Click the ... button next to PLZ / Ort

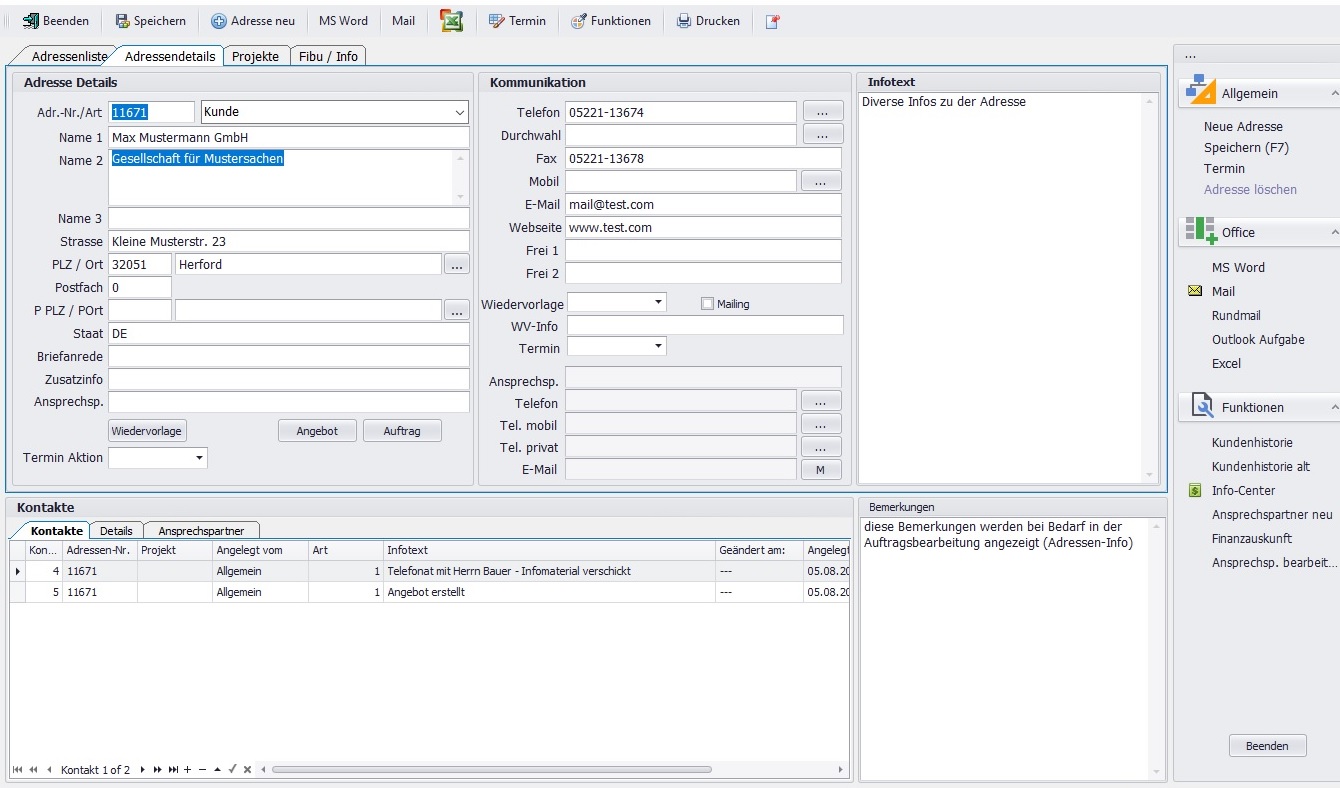point(456,264)
